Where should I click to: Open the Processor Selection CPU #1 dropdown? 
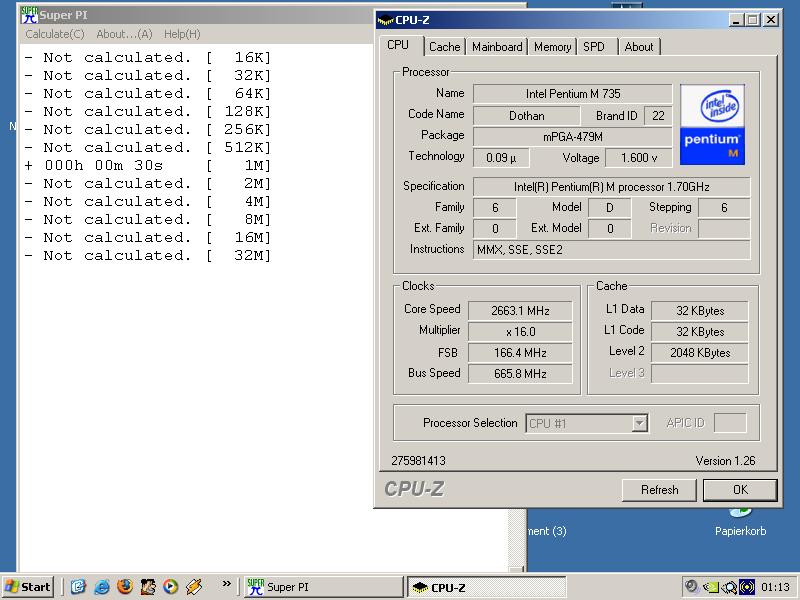click(587, 423)
